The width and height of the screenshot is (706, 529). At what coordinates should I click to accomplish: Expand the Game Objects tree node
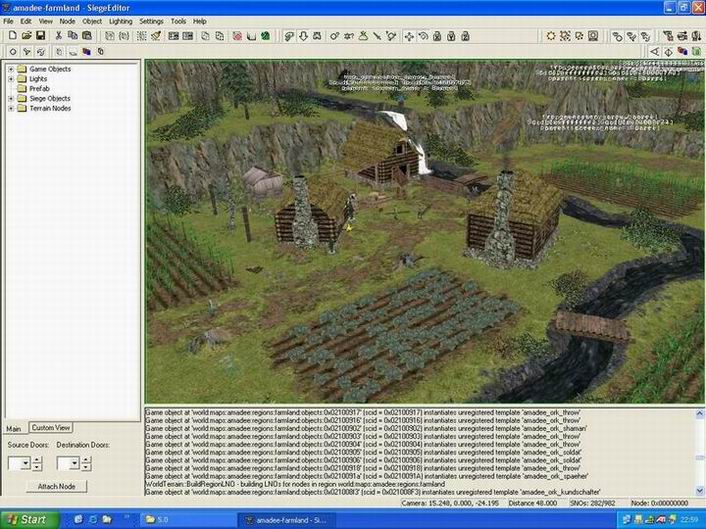click(x=10, y=69)
